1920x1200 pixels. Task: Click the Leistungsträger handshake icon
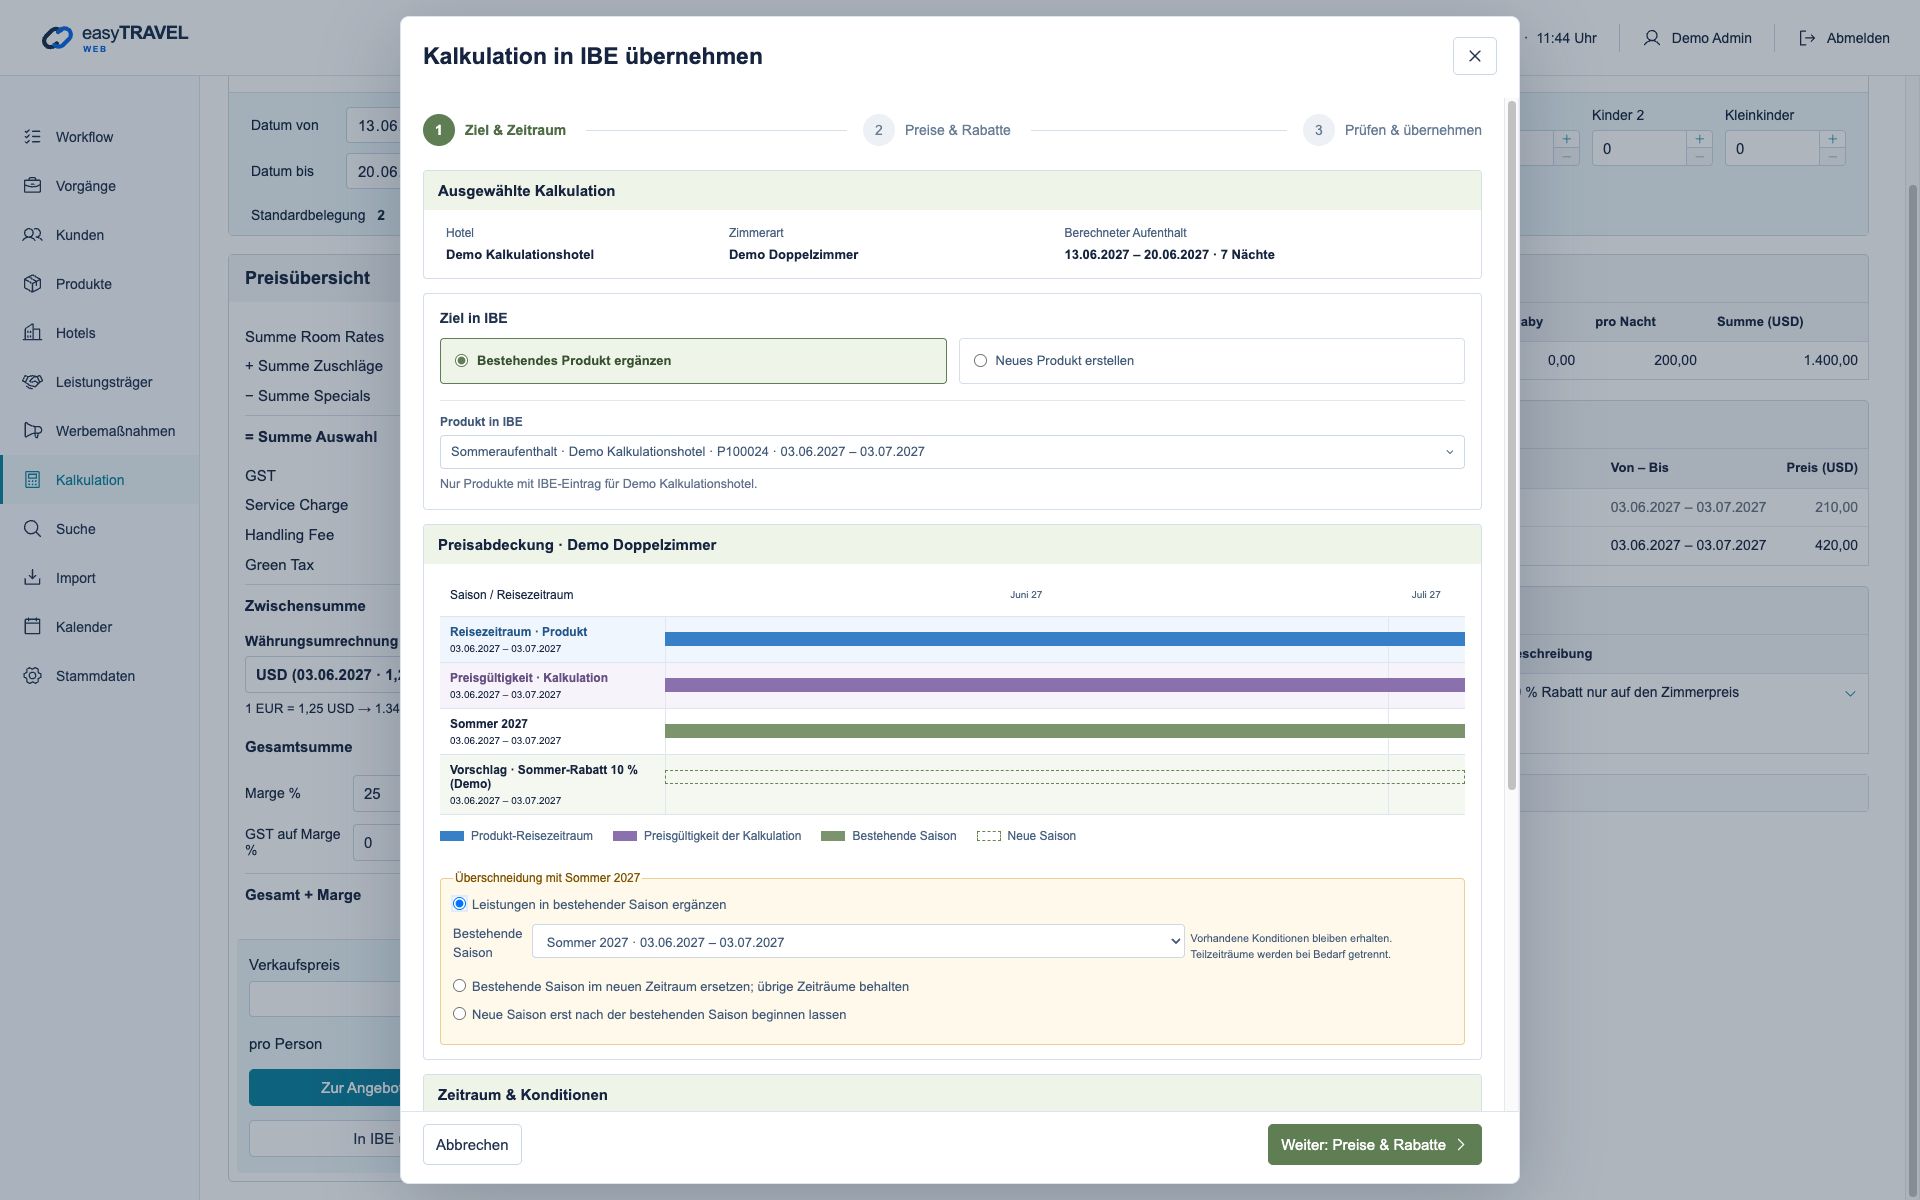coord(32,382)
